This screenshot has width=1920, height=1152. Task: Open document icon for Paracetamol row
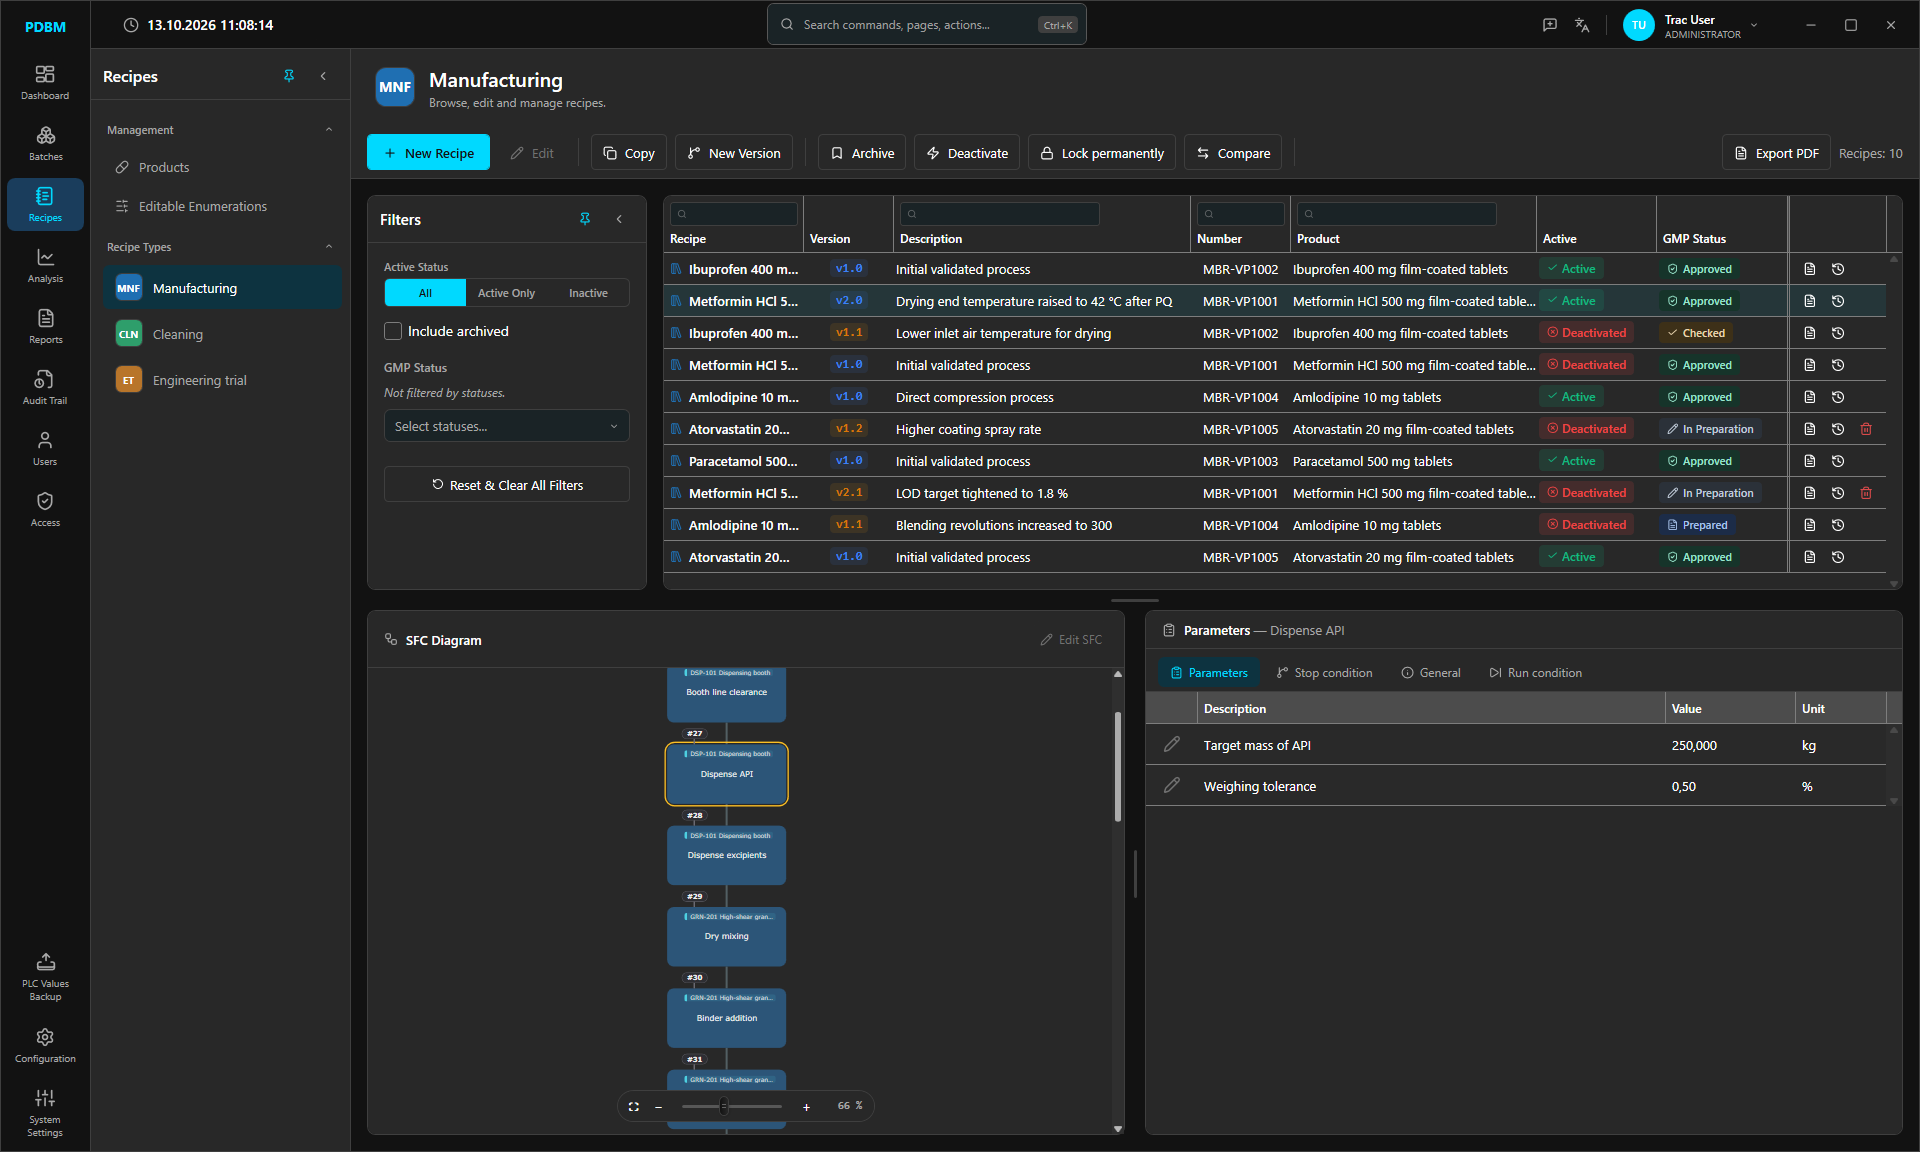1810,461
